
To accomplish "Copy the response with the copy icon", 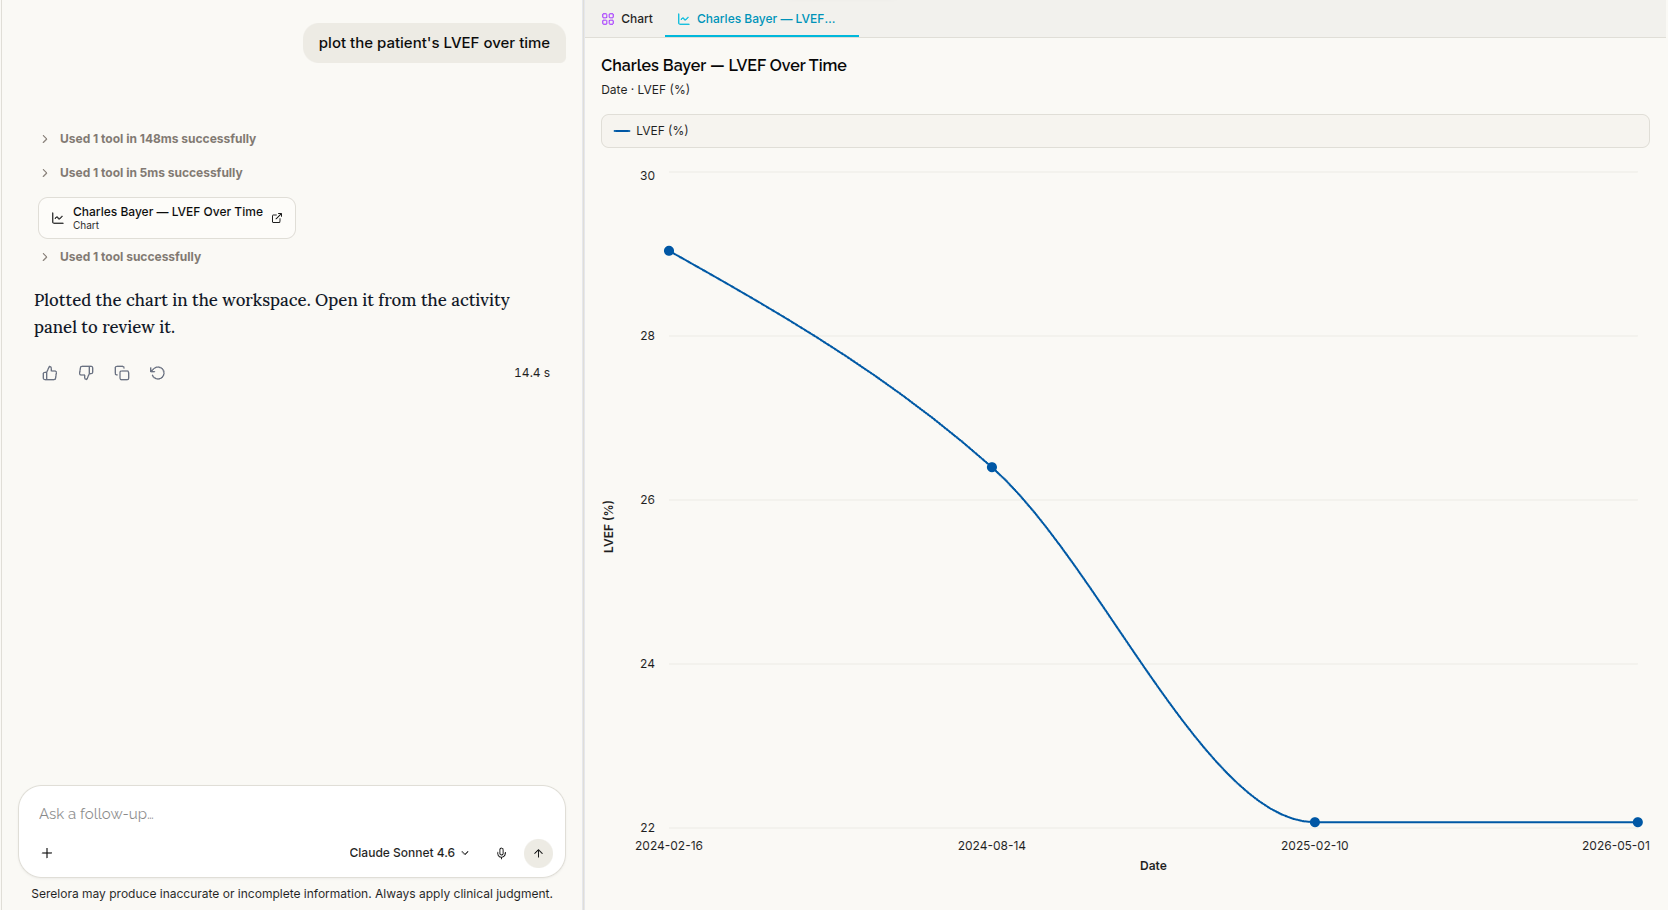I will pyautogui.click(x=122, y=373).
